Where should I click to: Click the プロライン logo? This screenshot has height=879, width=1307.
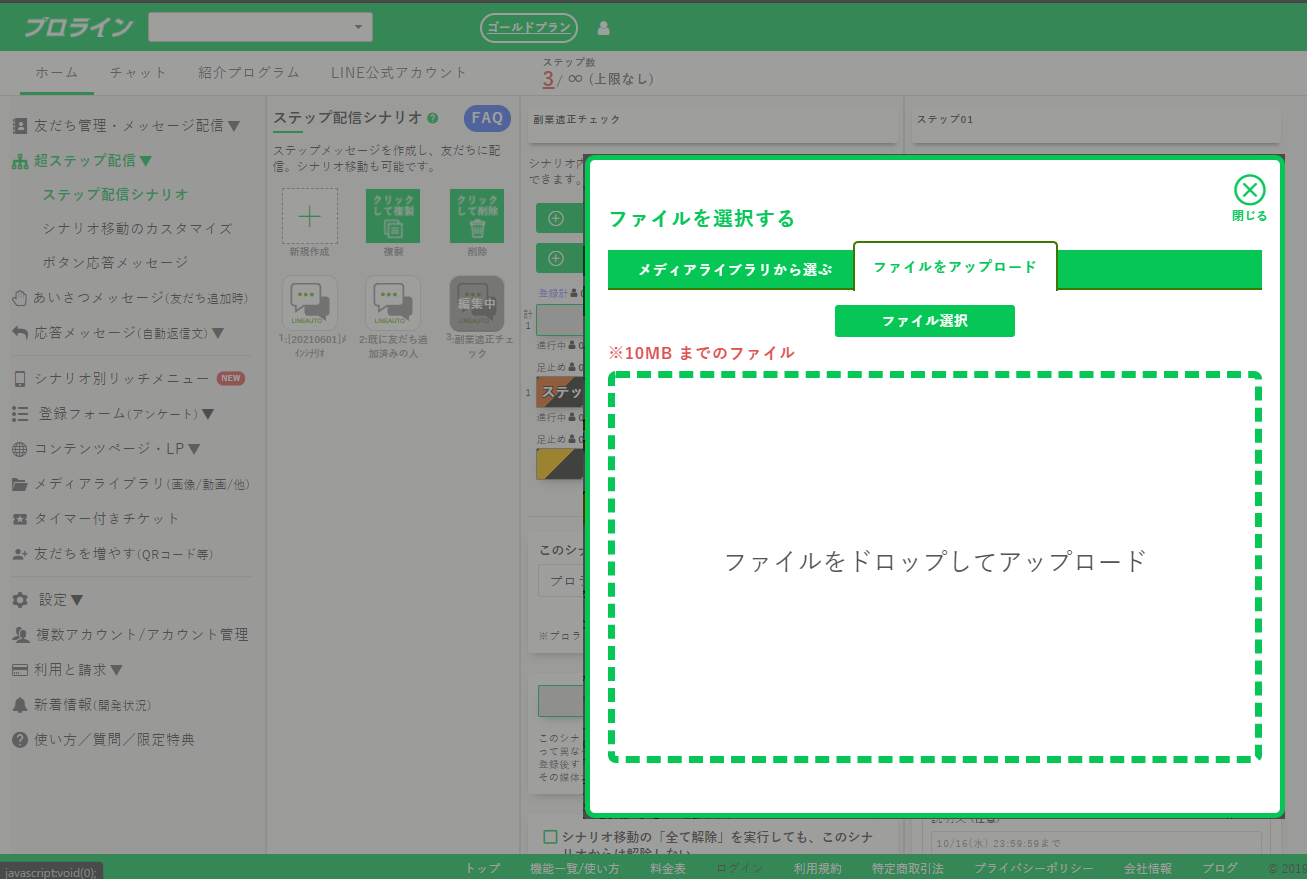click(78, 27)
